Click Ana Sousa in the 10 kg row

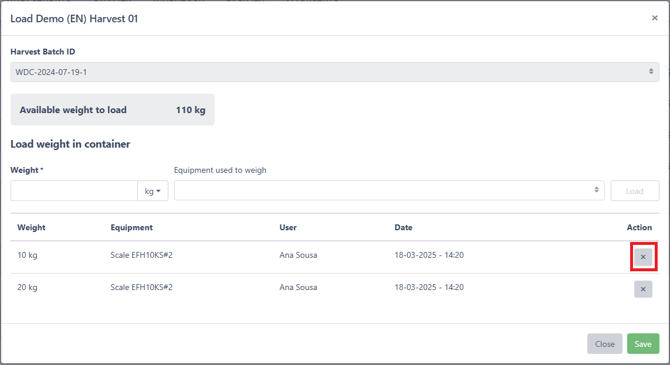pyautogui.click(x=298, y=255)
